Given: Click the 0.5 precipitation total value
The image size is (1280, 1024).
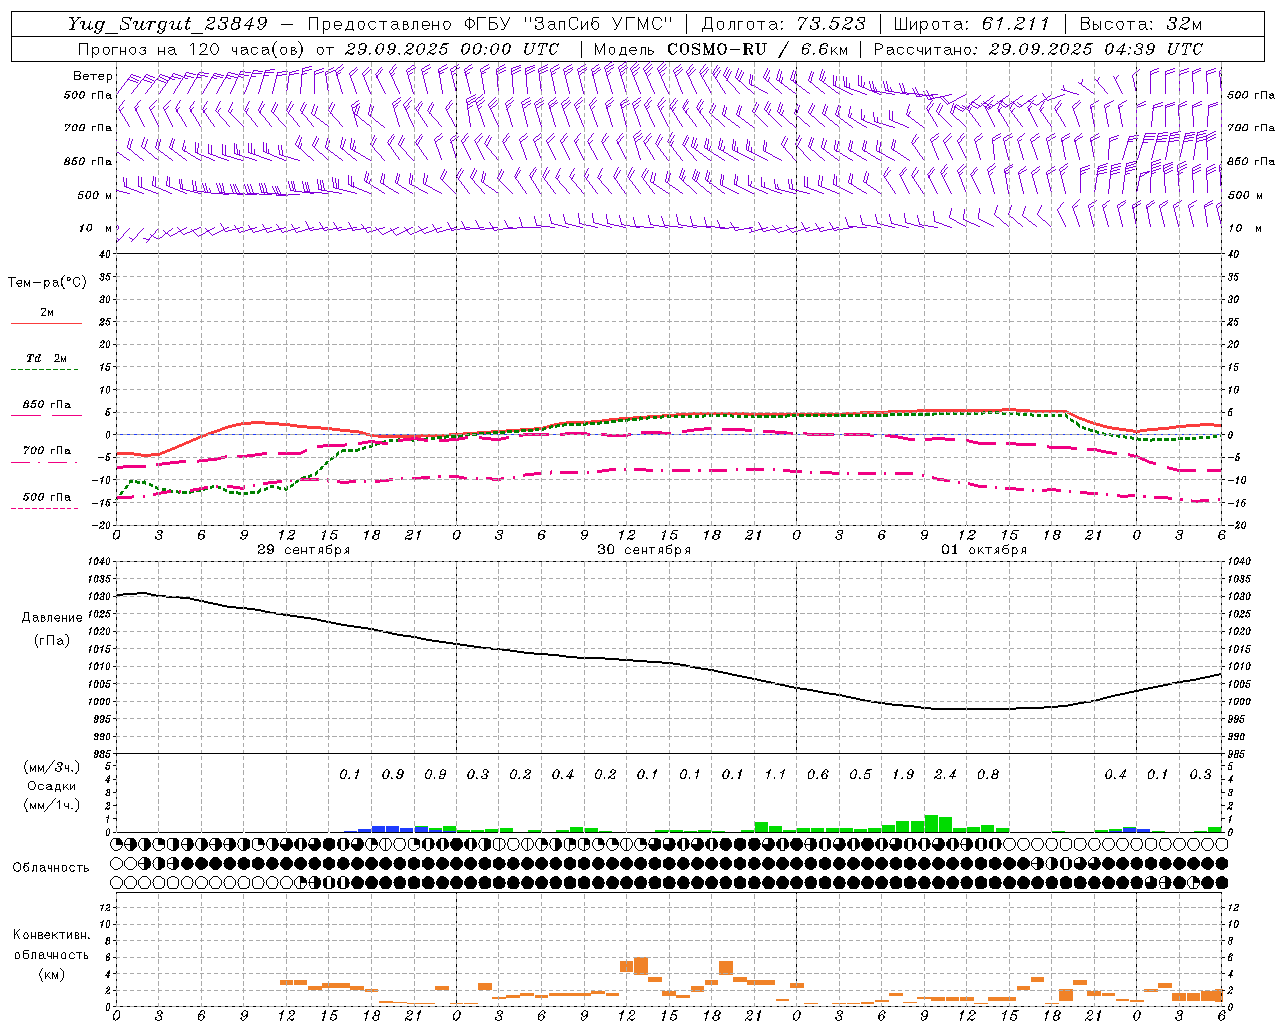Looking at the screenshot, I should pos(860,774).
